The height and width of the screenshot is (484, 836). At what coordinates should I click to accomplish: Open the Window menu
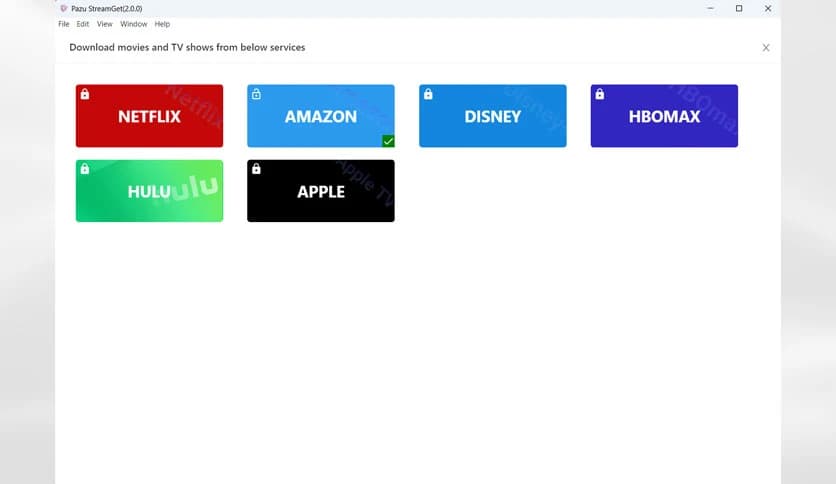pos(133,24)
